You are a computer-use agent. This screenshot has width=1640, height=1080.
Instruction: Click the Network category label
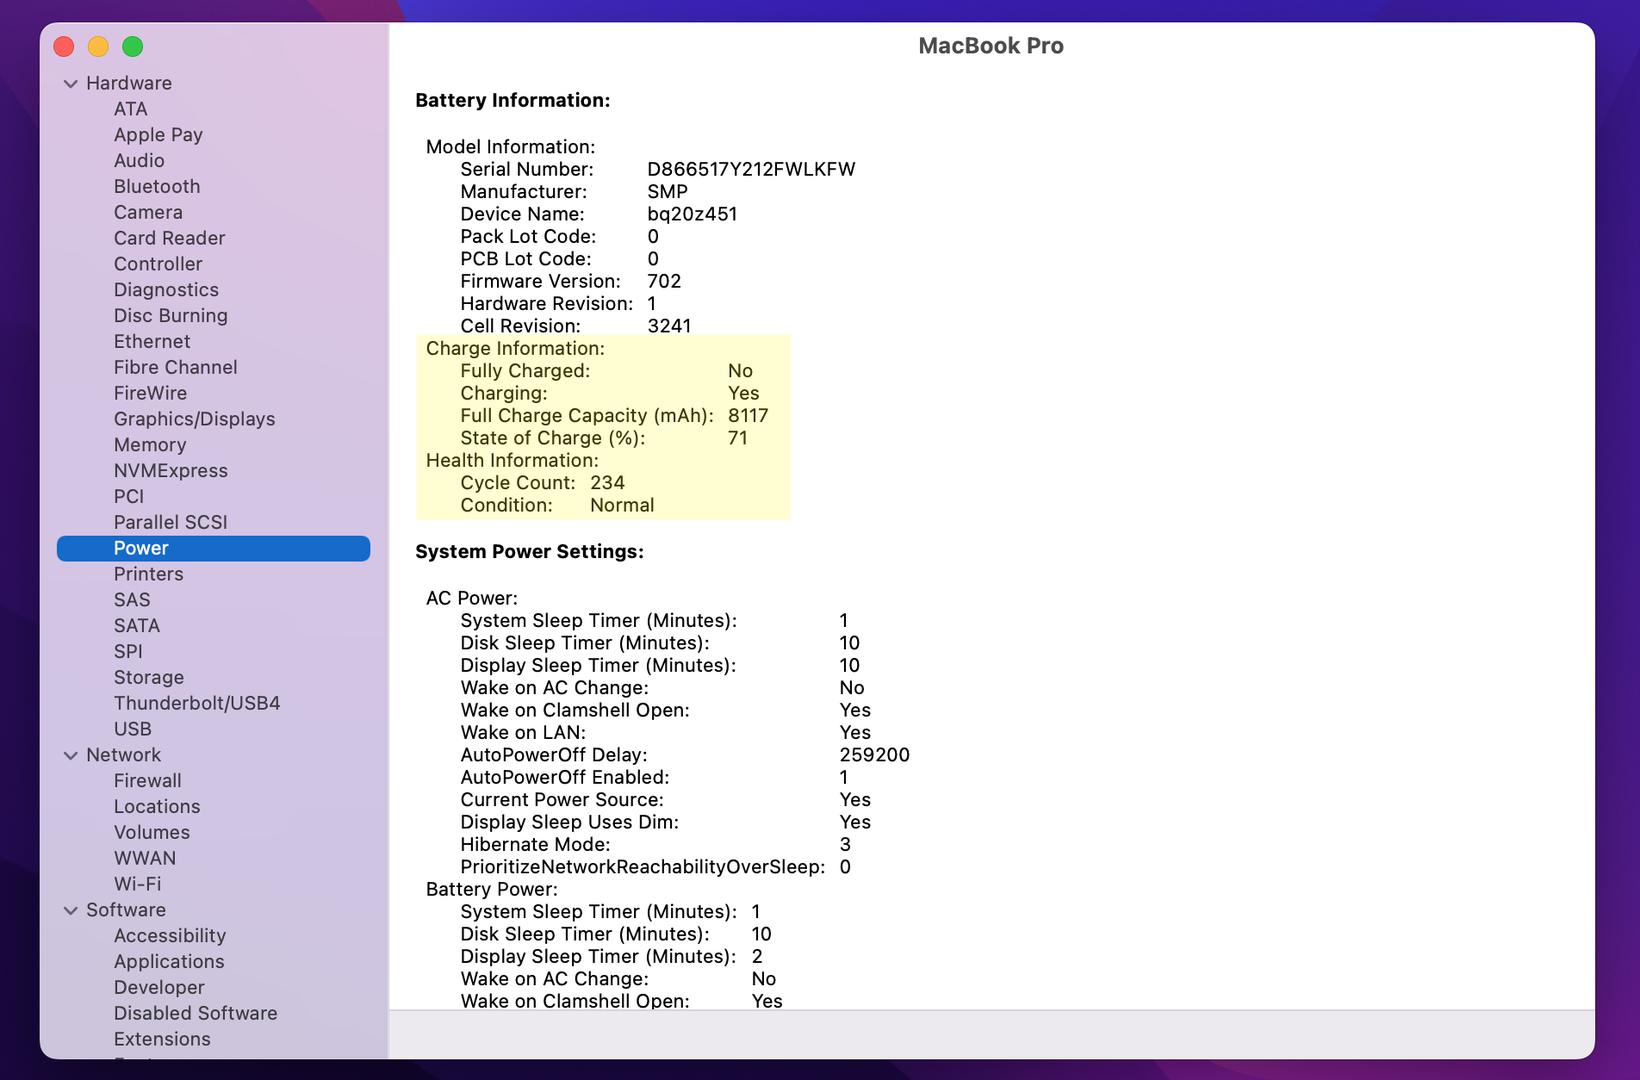tap(123, 756)
